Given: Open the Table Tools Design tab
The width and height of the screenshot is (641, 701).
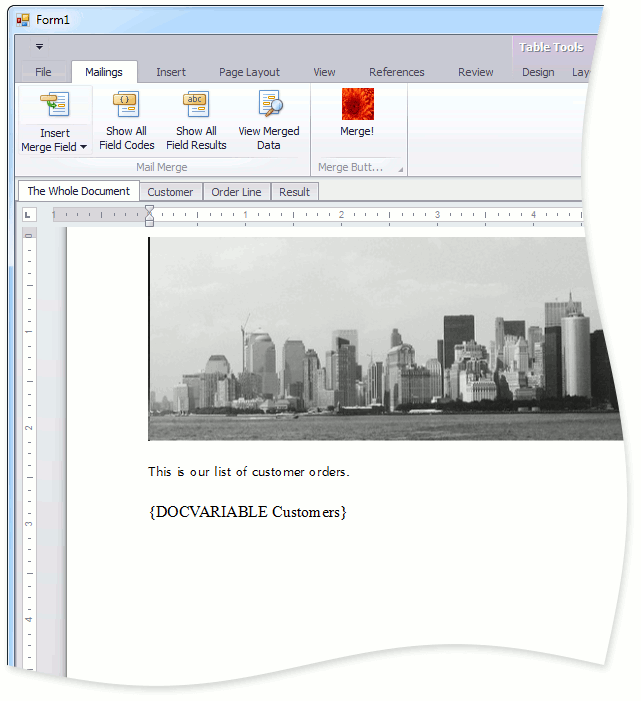Looking at the screenshot, I should [538, 72].
